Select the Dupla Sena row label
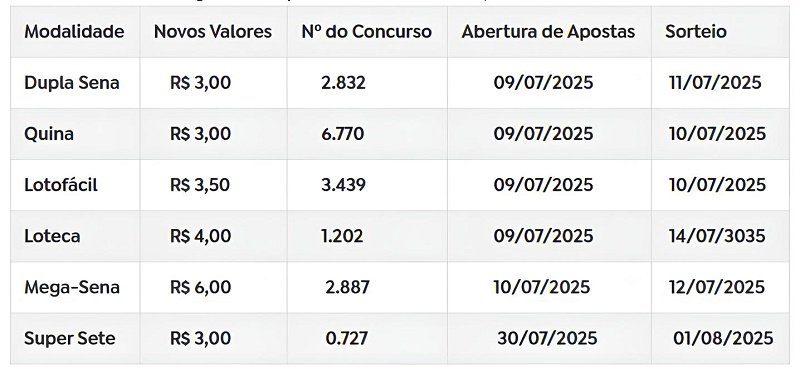 [x=71, y=83]
